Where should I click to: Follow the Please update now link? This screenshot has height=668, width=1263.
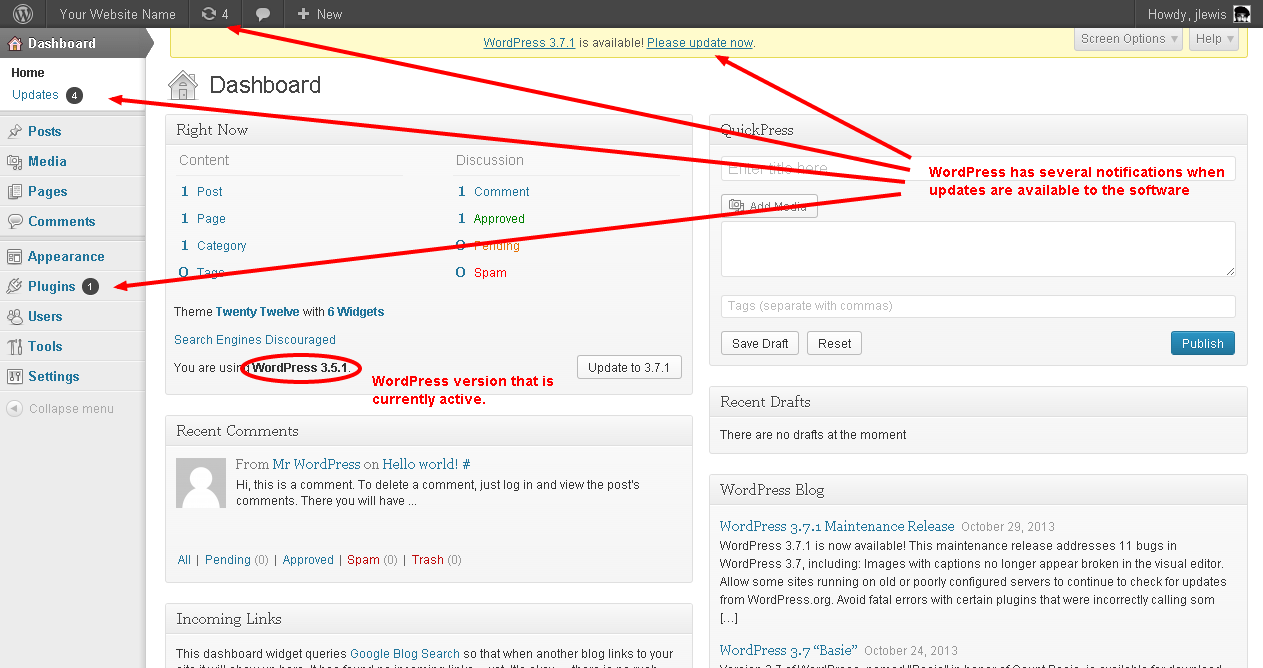pyautogui.click(x=700, y=43)
